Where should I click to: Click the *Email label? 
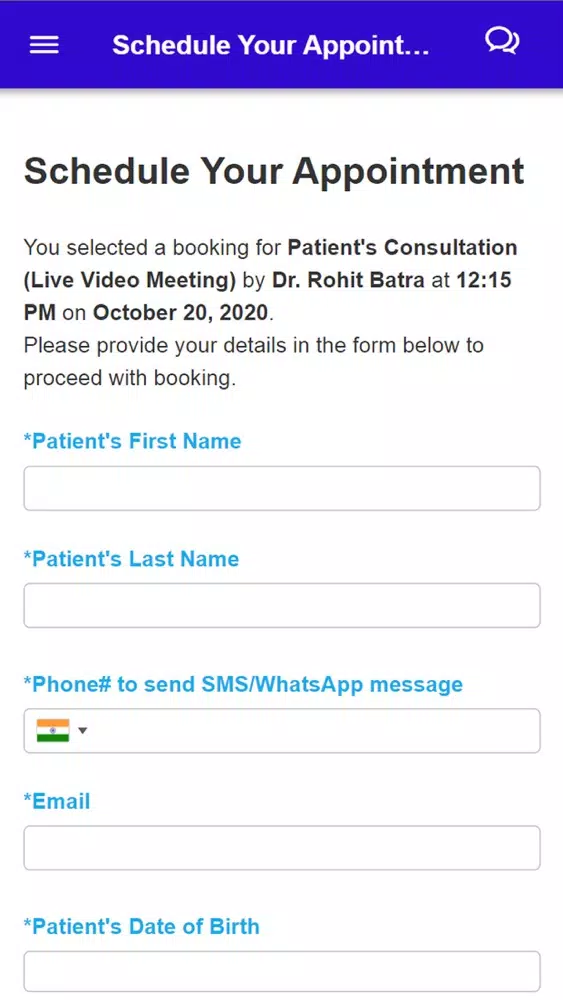[57, 802]
